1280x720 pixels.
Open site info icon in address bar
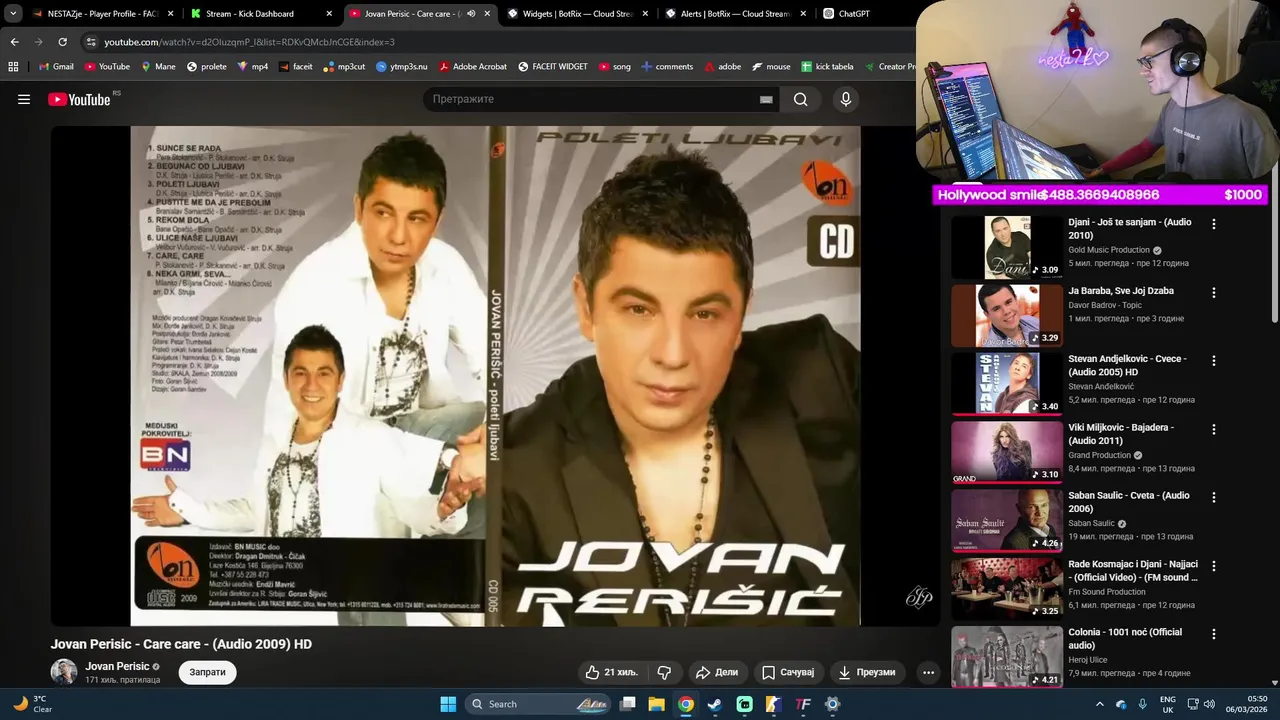[91, 42]
